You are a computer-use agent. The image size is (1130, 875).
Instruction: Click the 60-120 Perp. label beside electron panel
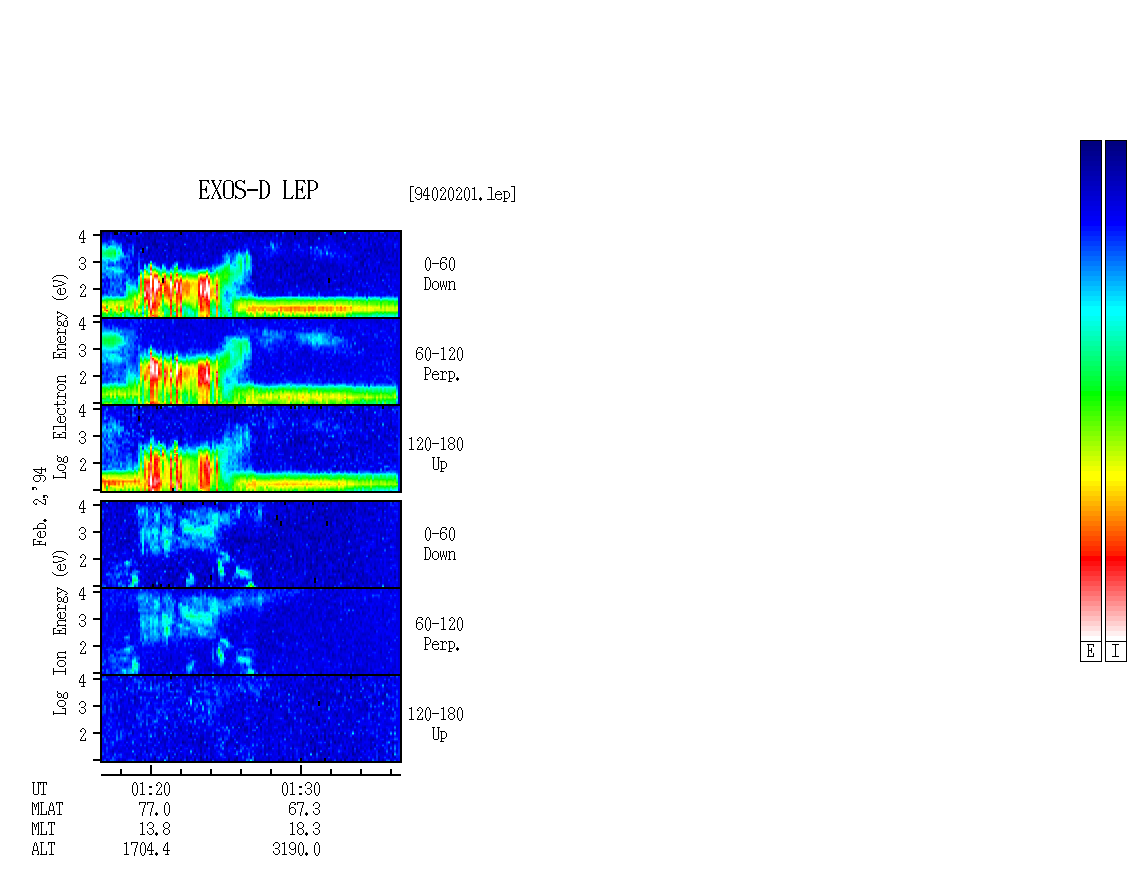(x=439, y=365)
